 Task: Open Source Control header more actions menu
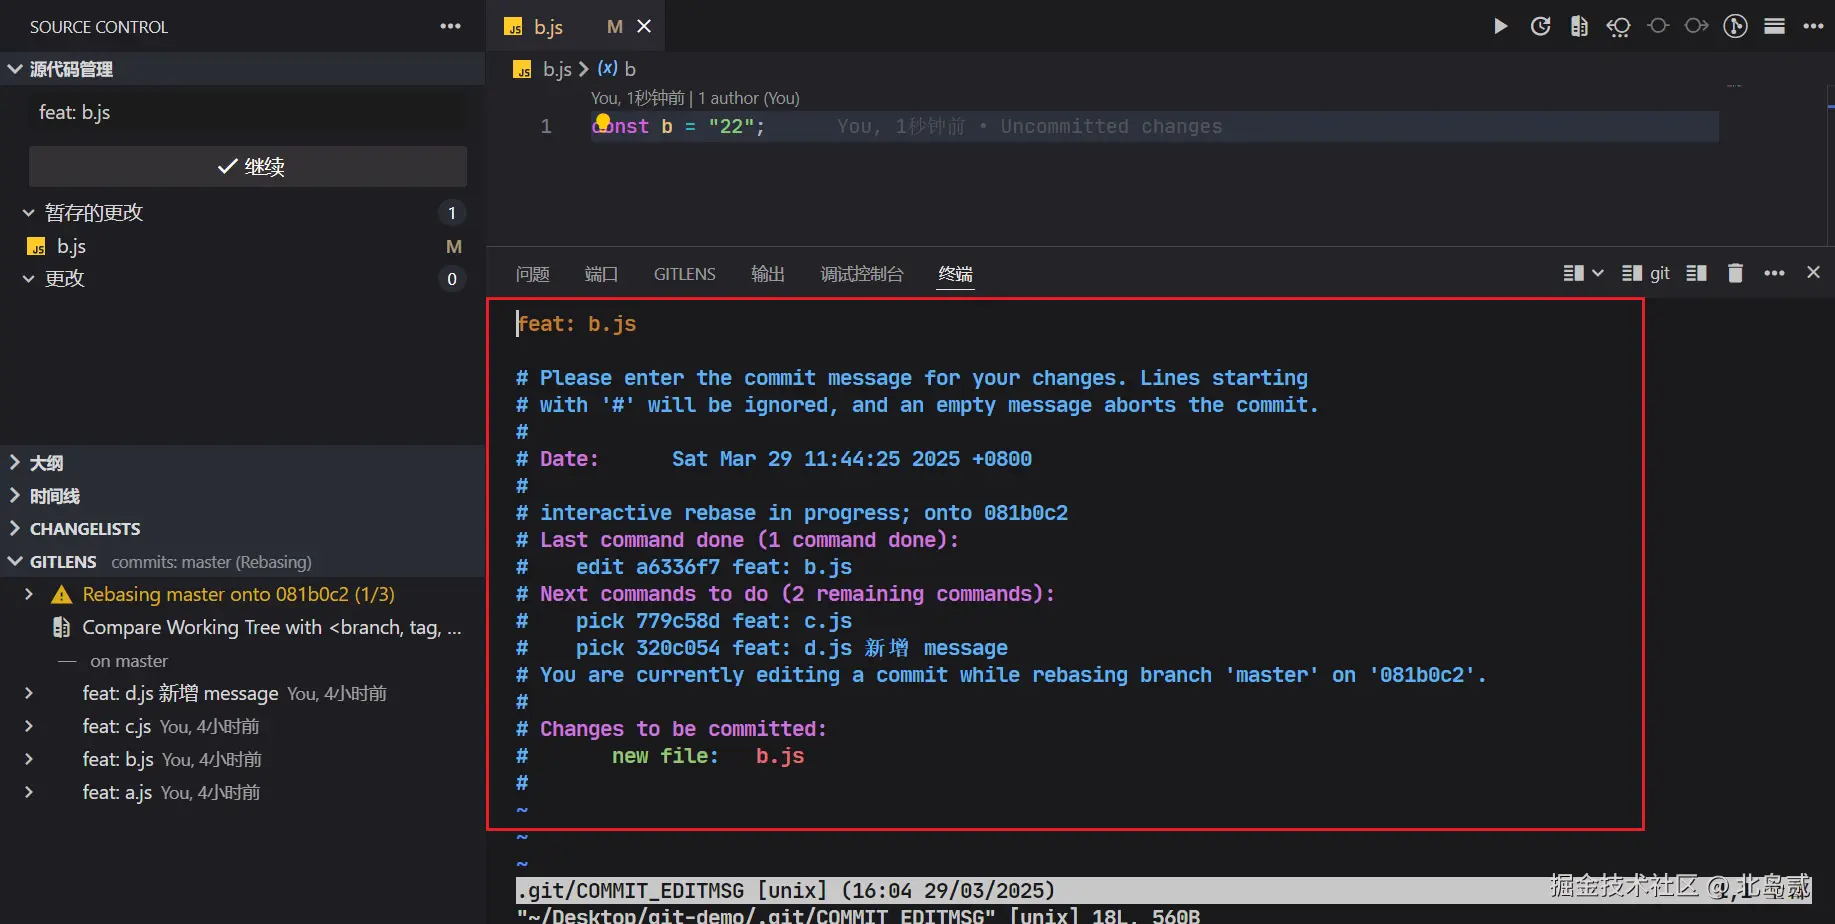pos(450,26)
